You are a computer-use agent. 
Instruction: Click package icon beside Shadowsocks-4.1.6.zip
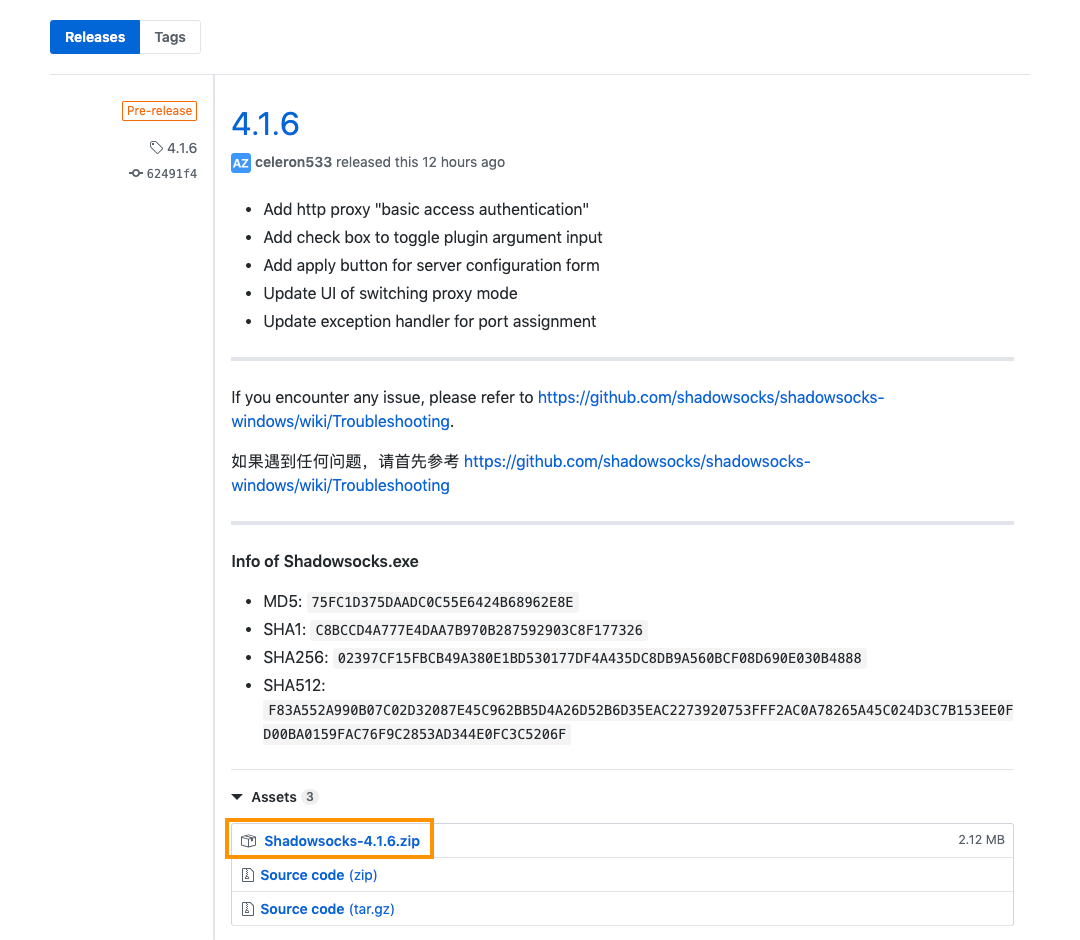[249, 841]
